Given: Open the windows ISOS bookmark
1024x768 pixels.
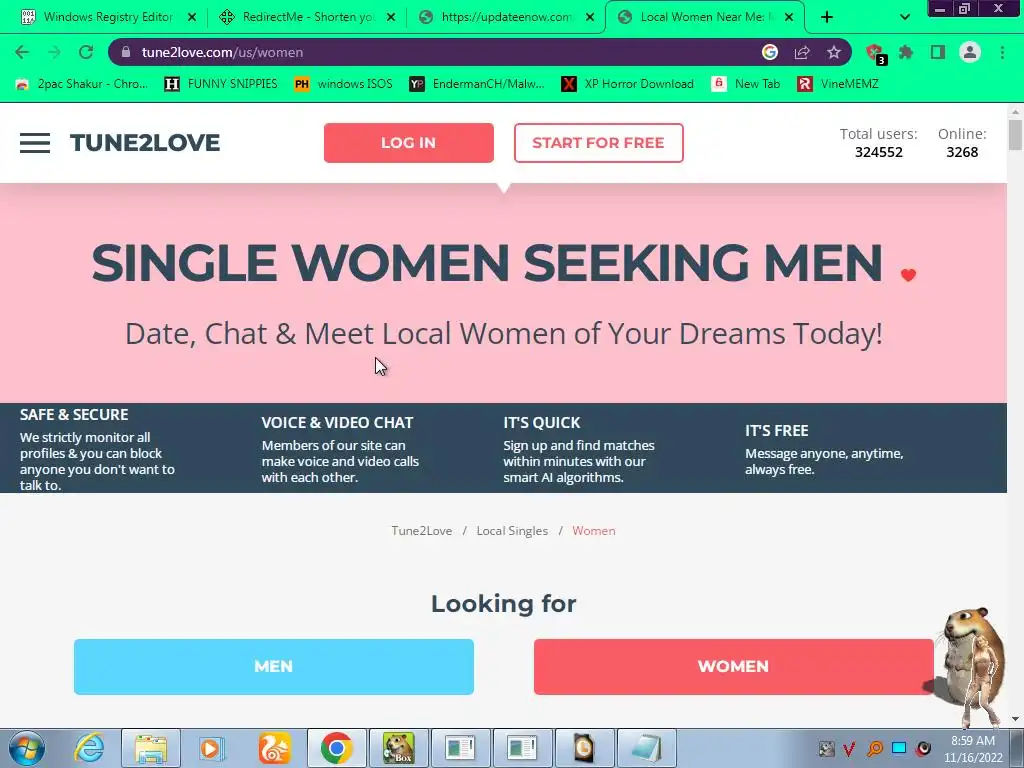Looking at the screenshot, I should click(344, 84).
